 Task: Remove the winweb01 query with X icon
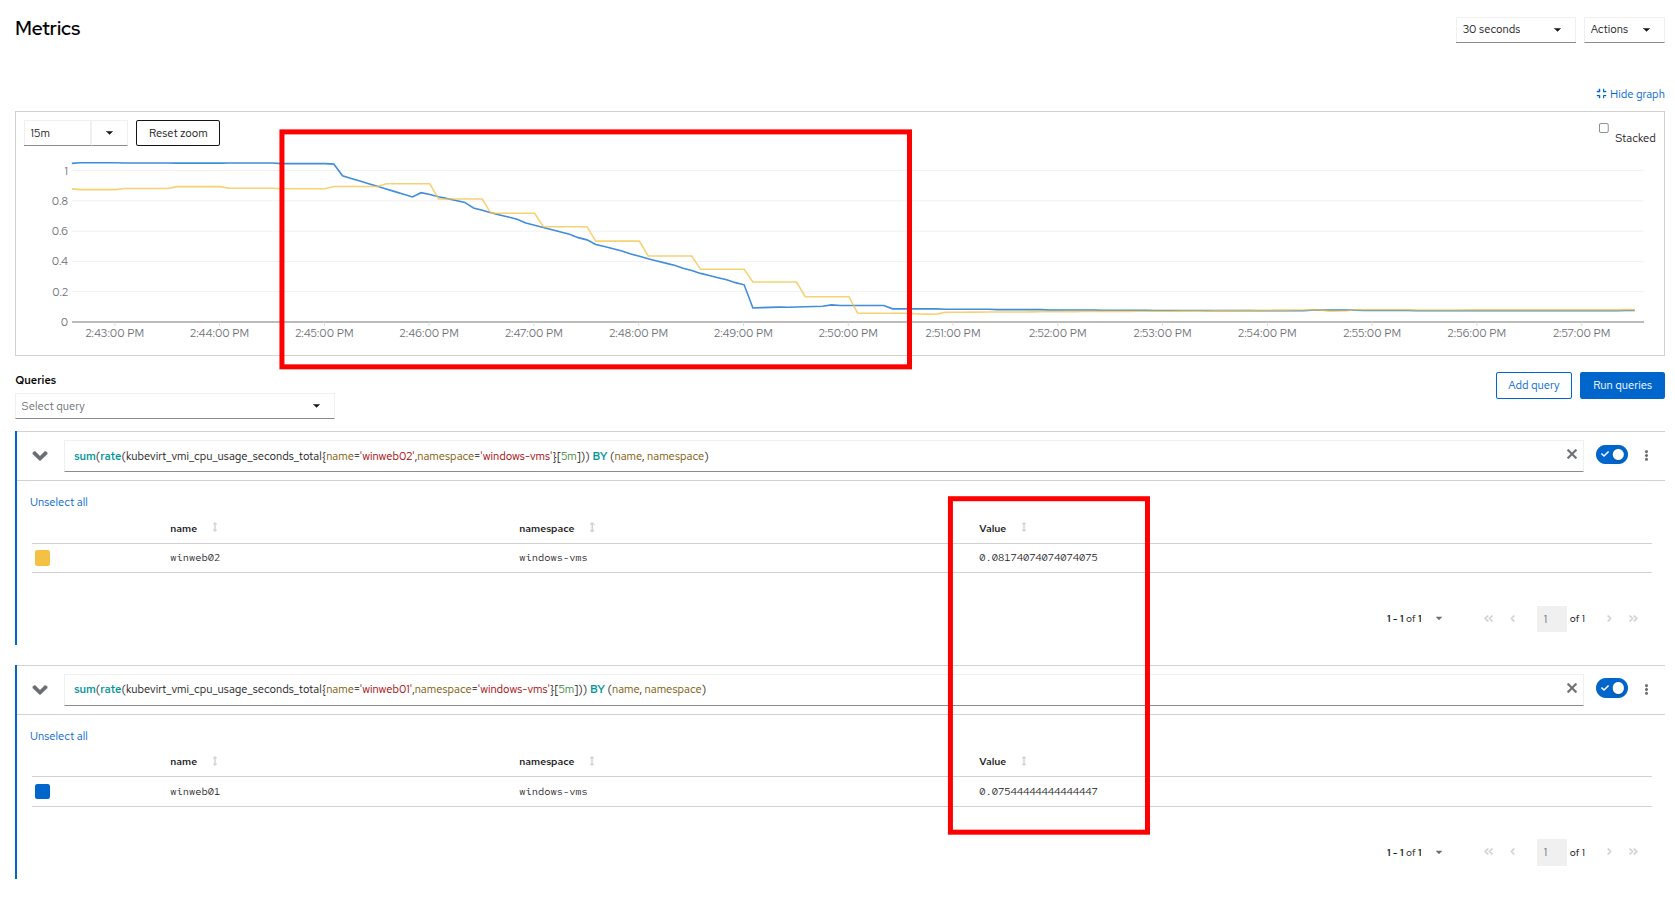1571,689
